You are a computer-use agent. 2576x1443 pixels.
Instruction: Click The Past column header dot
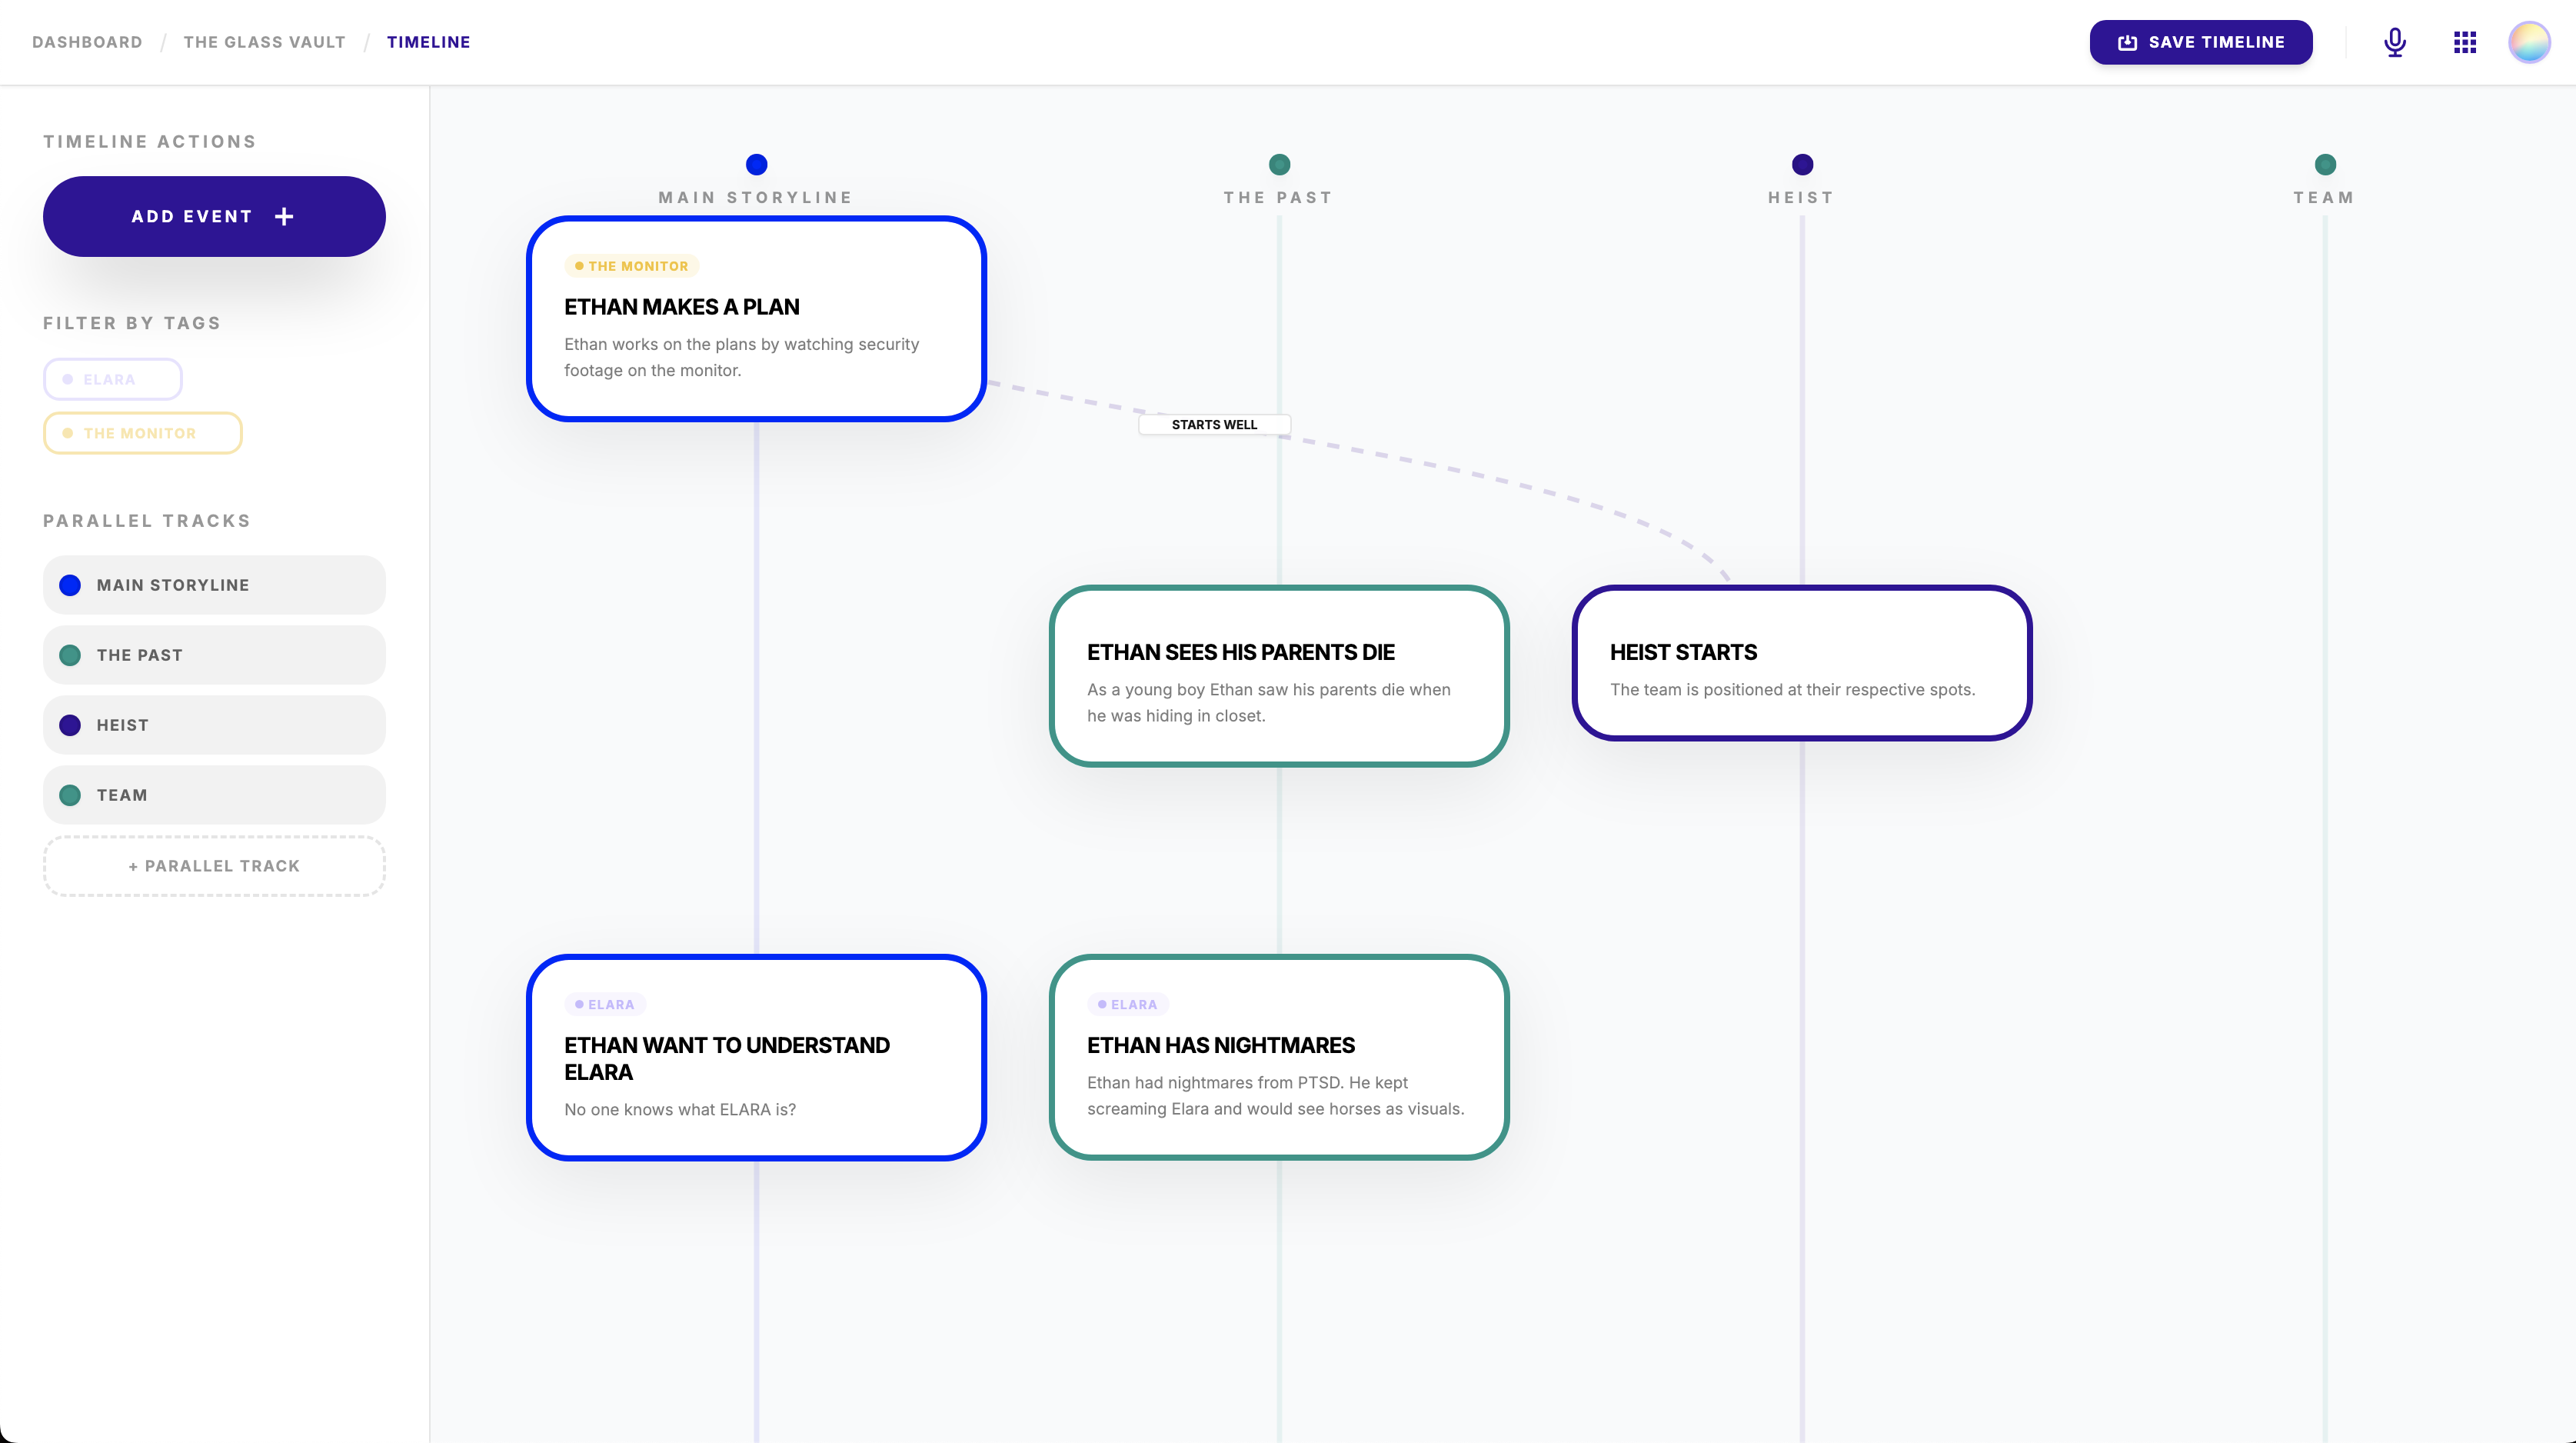click(x=1279, y=164)
